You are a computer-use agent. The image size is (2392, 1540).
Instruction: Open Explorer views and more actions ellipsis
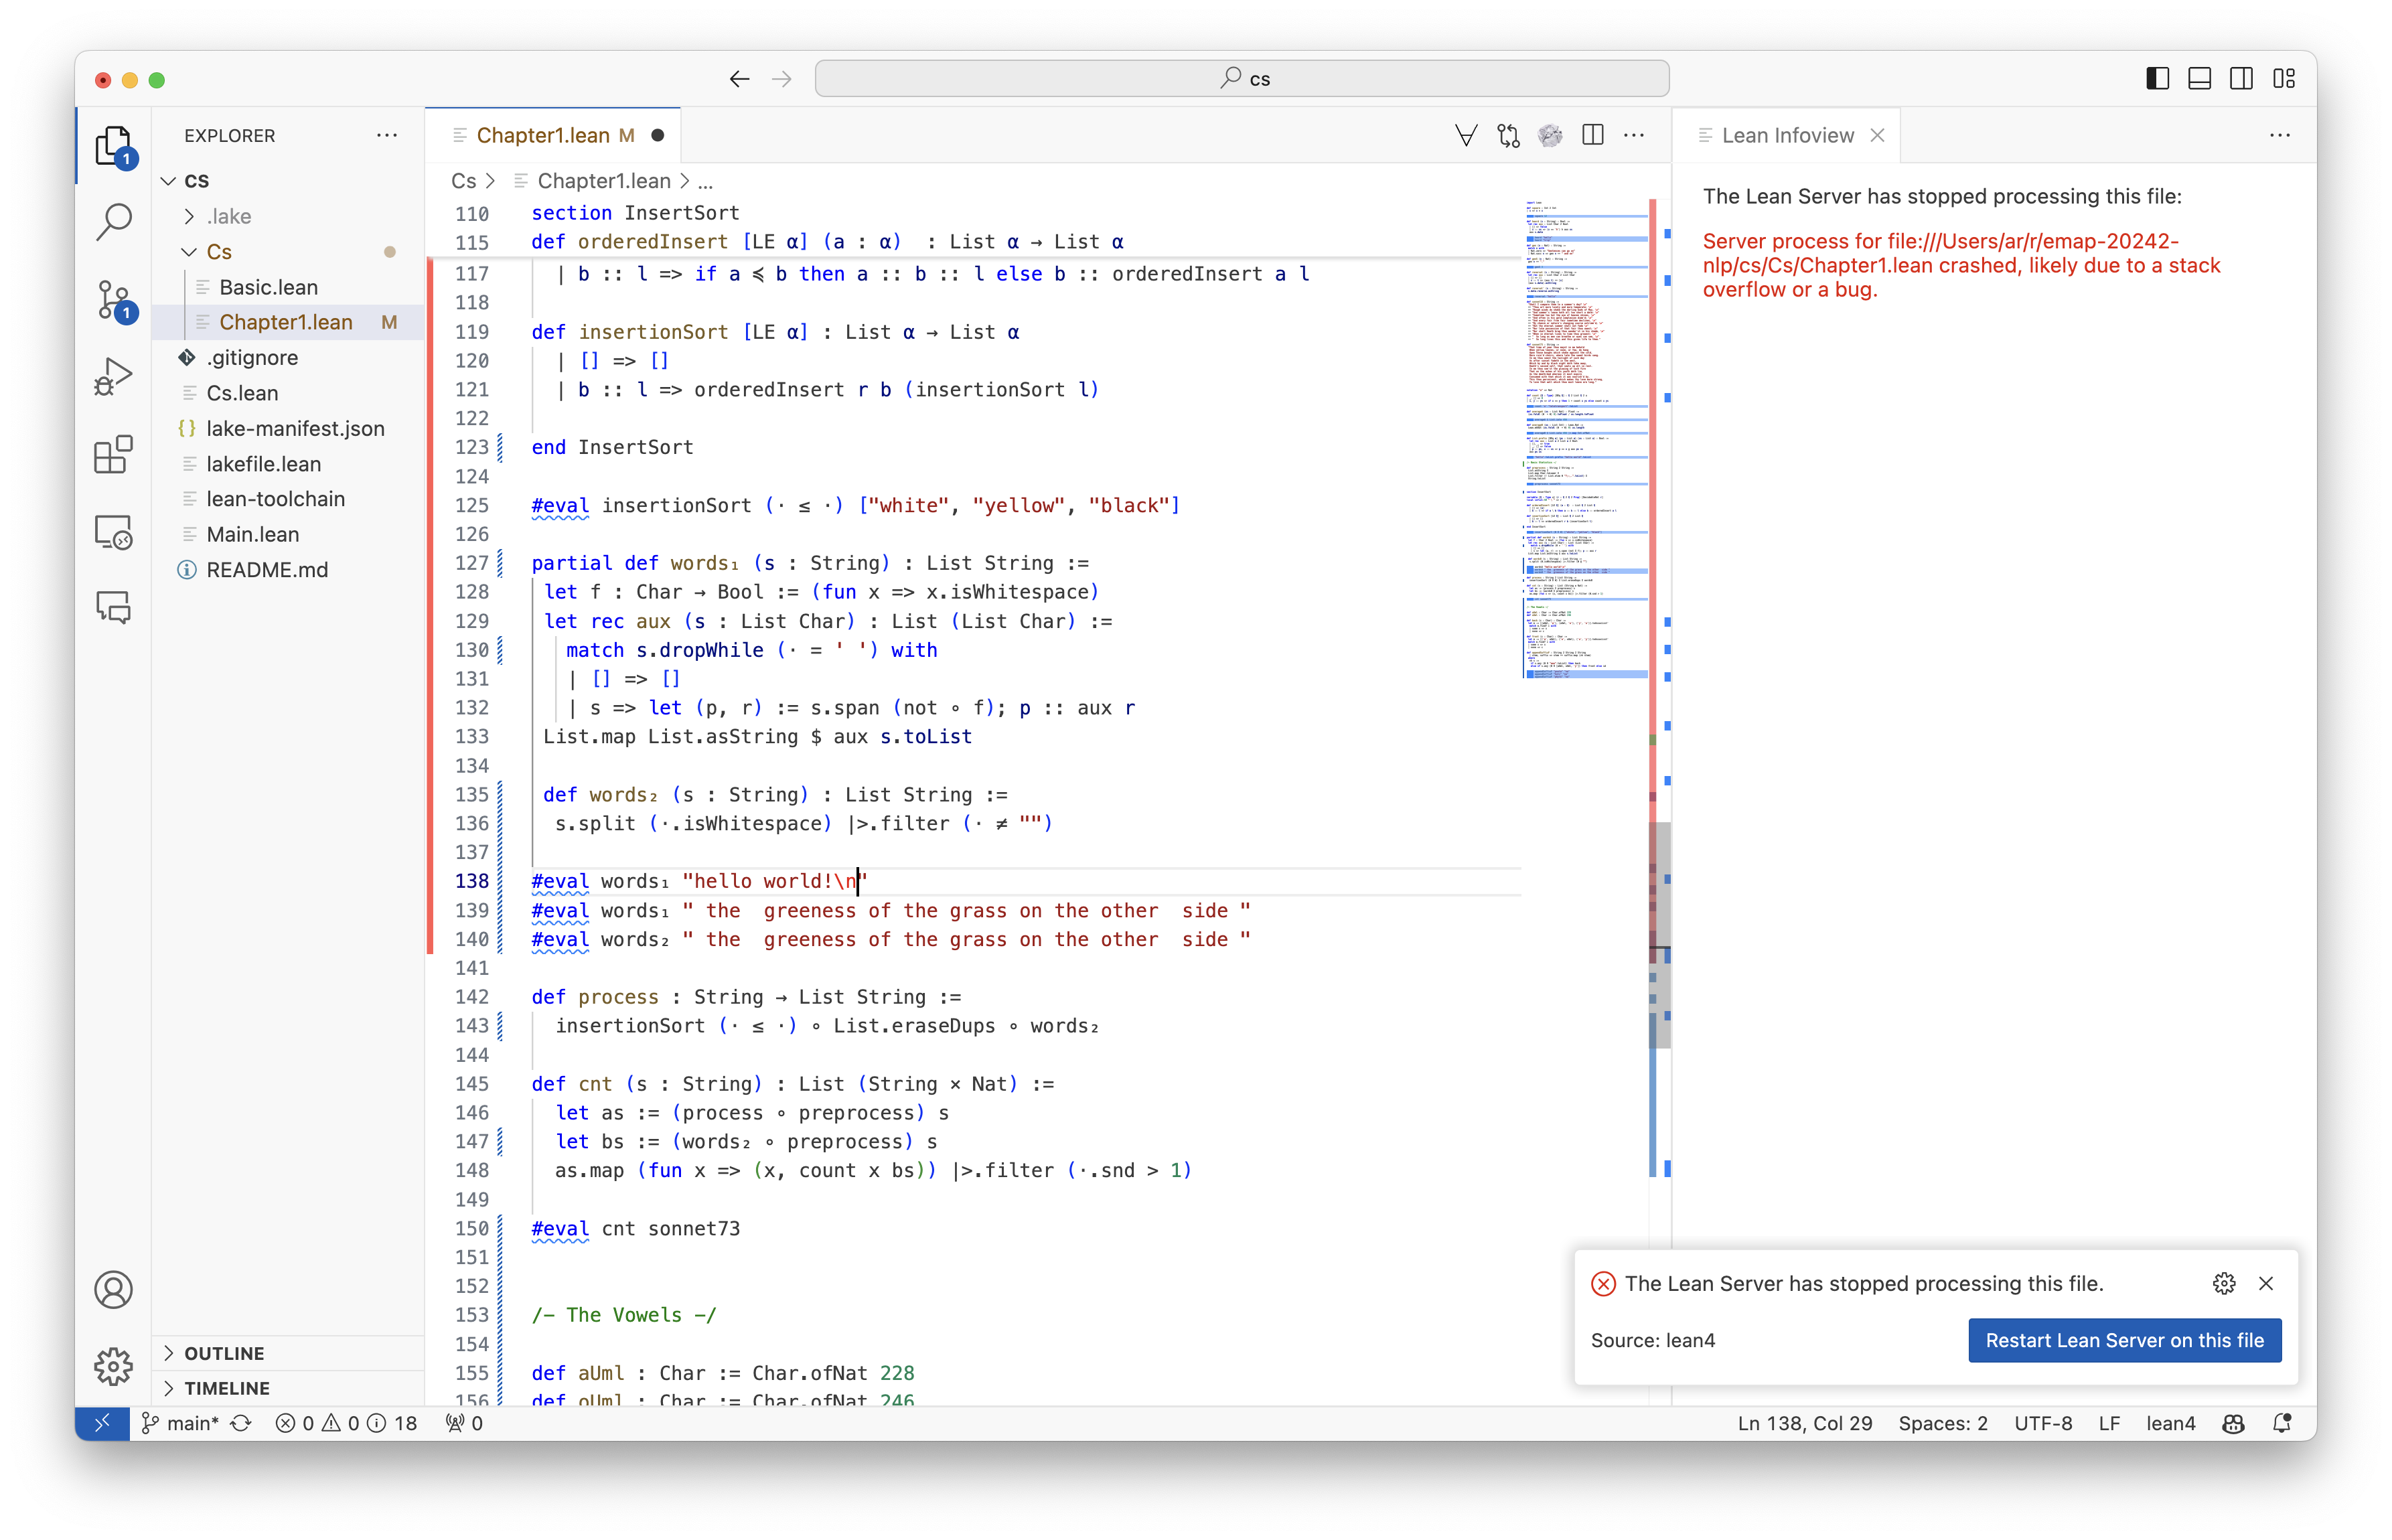click(387, 135)
